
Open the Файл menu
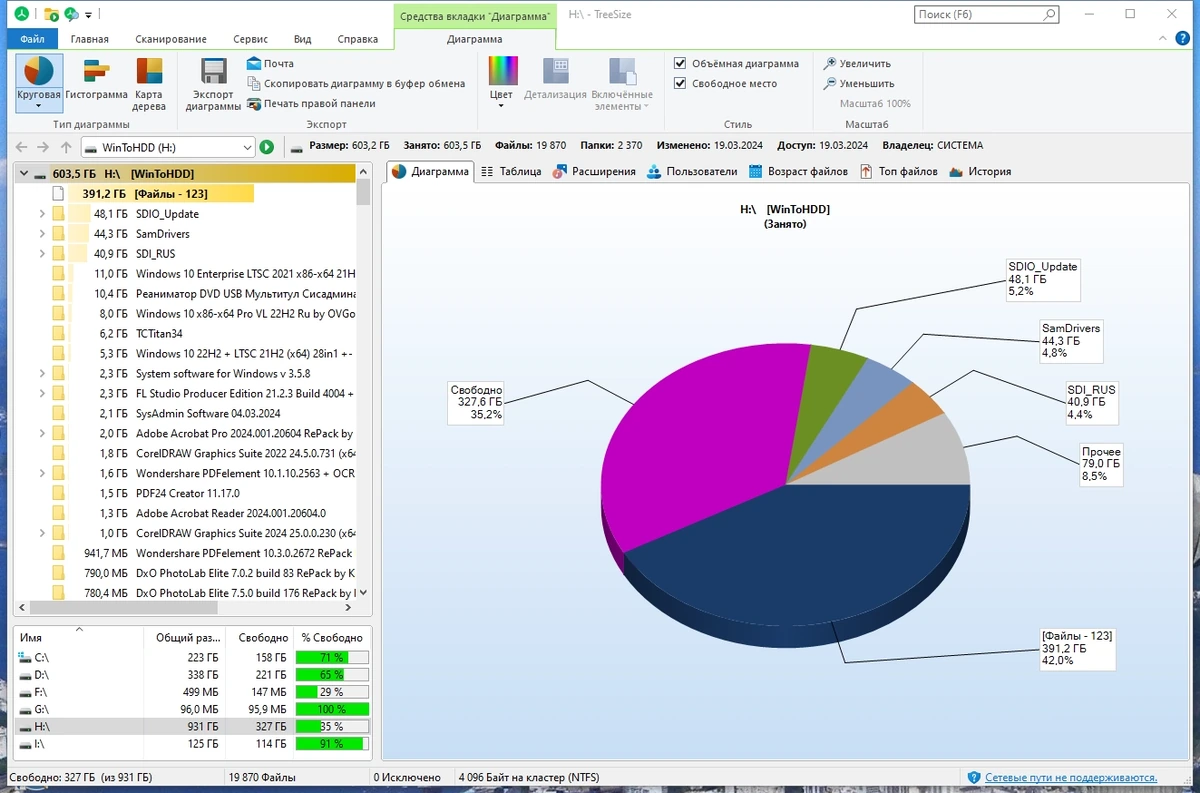(32, 39)
